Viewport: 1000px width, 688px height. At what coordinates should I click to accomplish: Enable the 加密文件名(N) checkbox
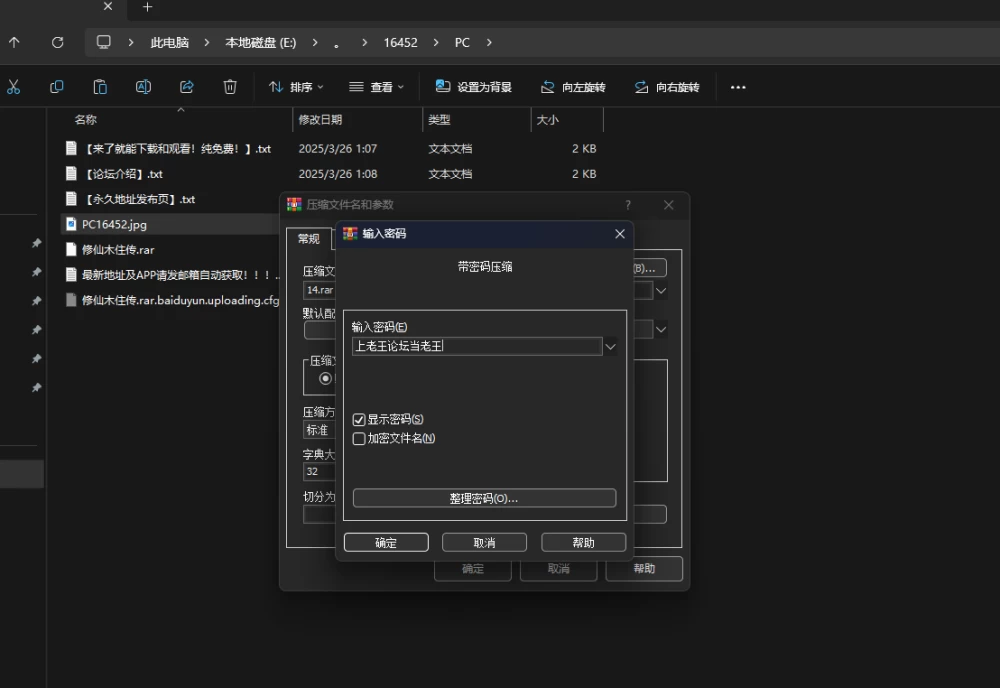359,439
